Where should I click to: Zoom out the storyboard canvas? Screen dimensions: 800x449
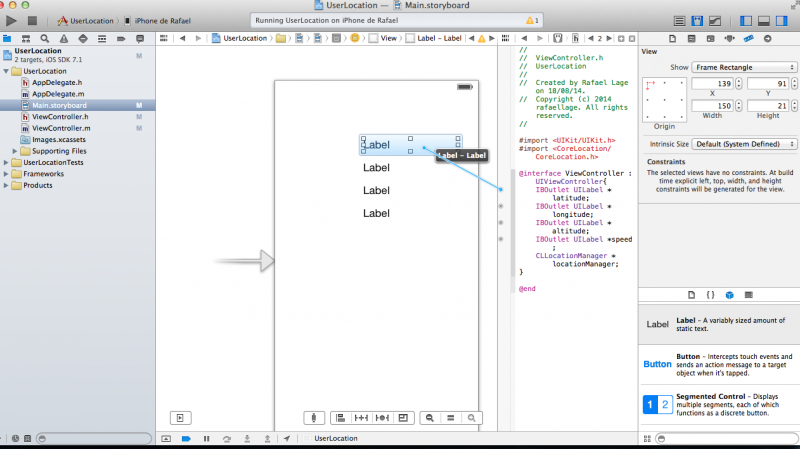point(430,418)
